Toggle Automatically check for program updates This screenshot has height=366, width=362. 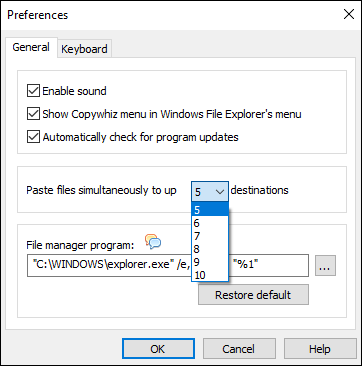coord(33,137)
